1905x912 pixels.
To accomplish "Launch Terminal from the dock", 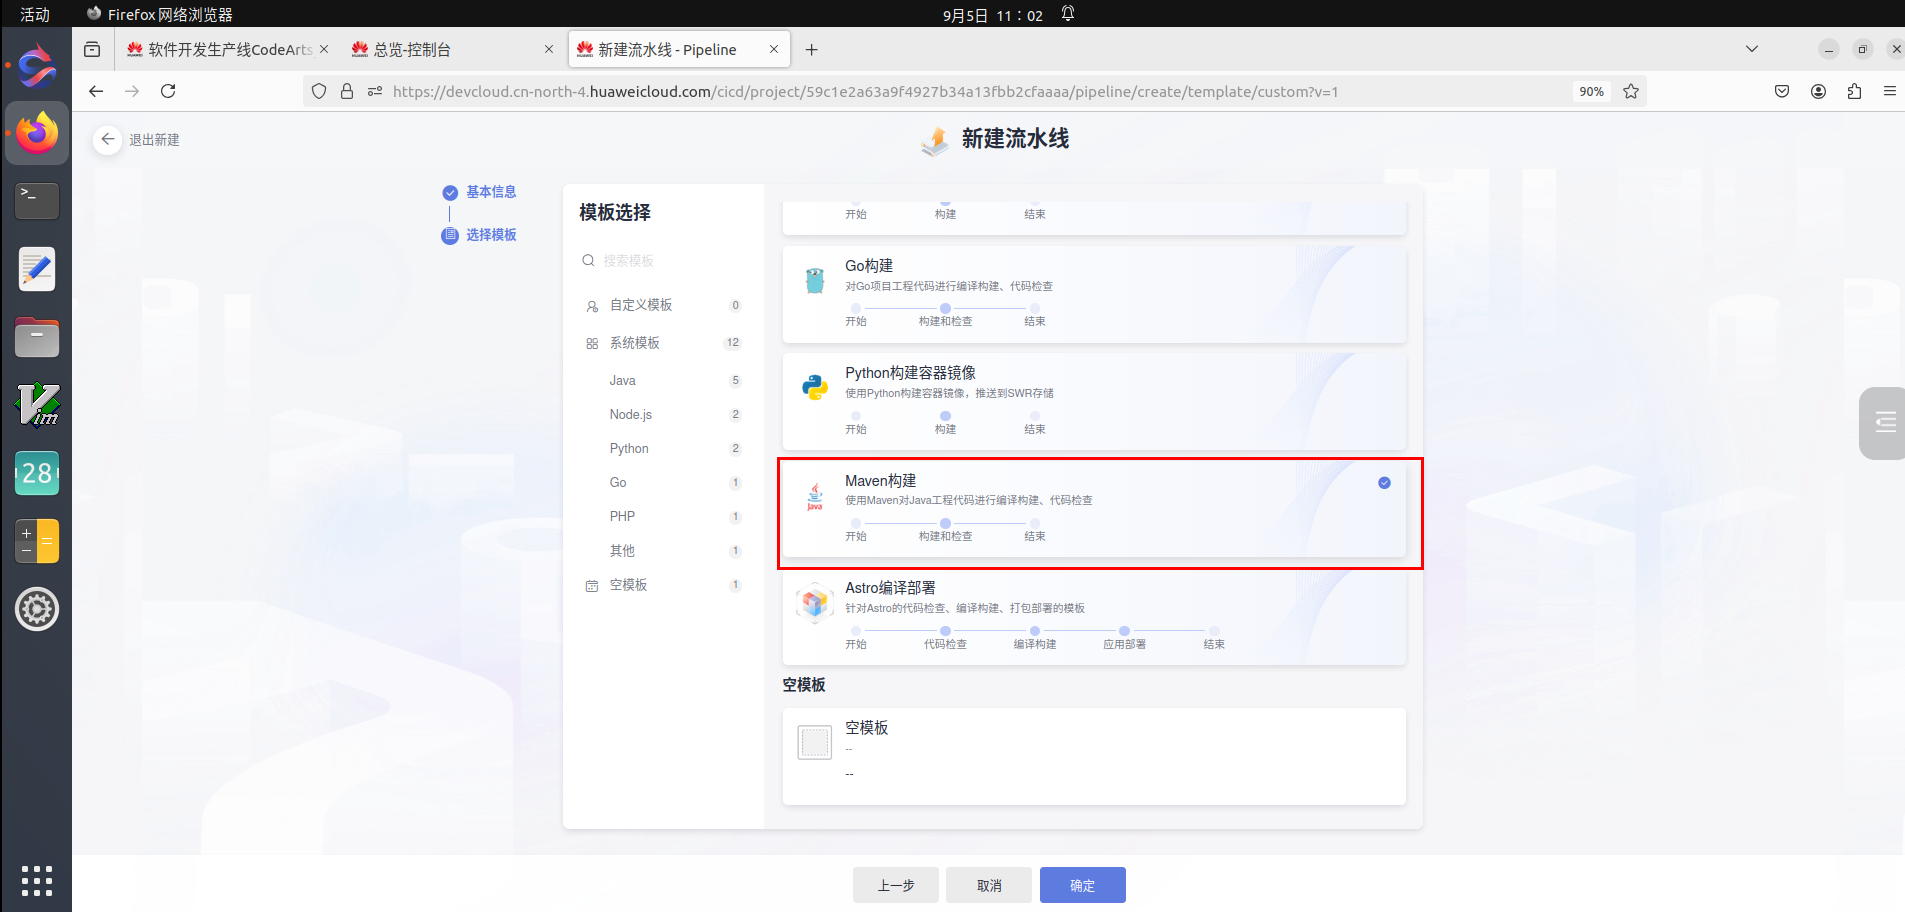I will [37, 200].
